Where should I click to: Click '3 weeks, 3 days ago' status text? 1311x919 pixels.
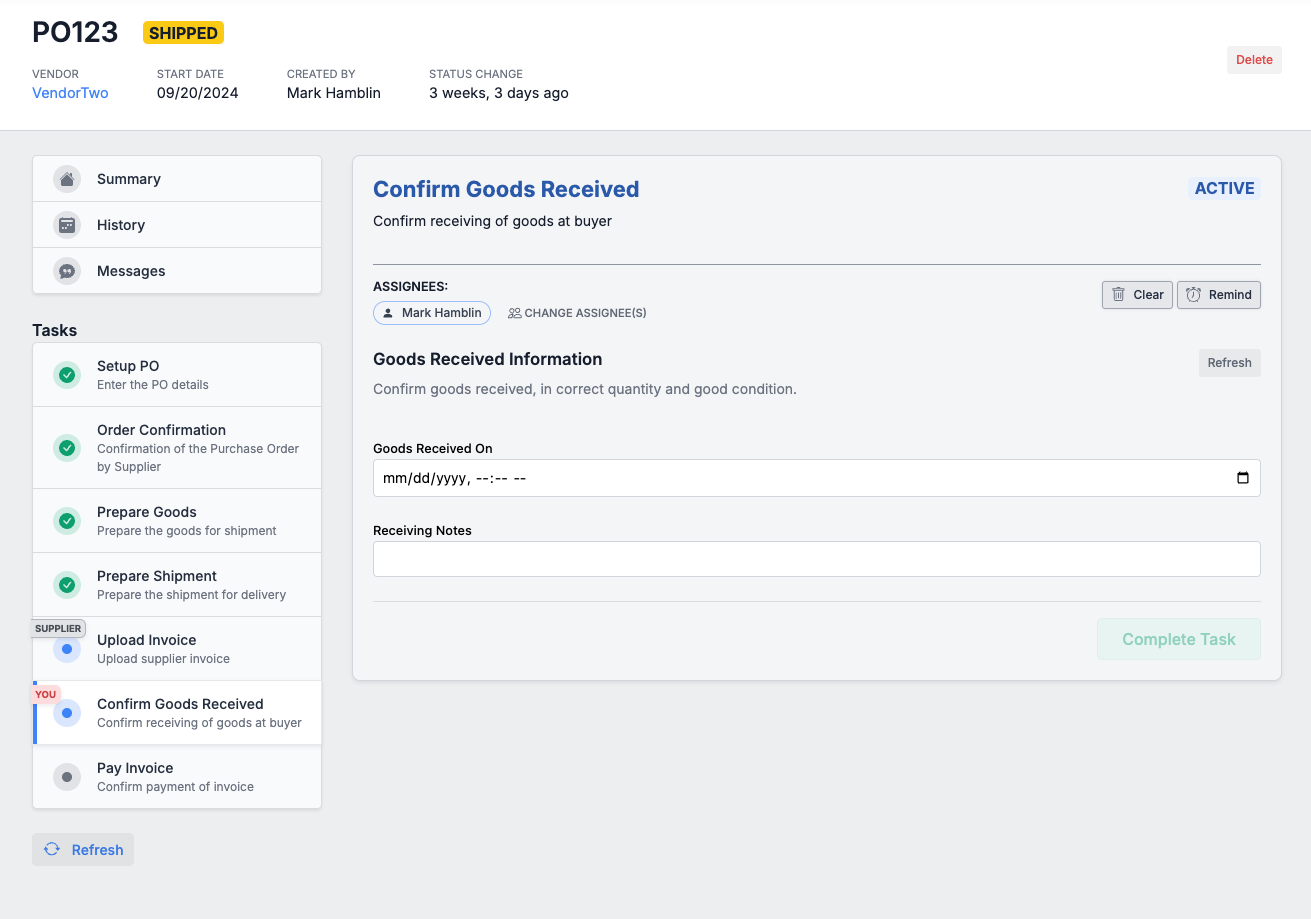tap(499, 93)
